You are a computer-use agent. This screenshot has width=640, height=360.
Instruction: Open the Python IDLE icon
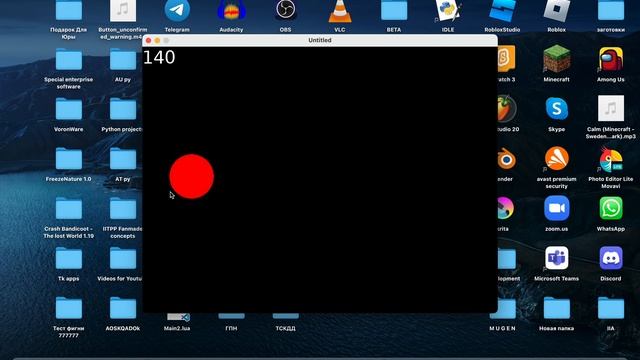(448, 10)
